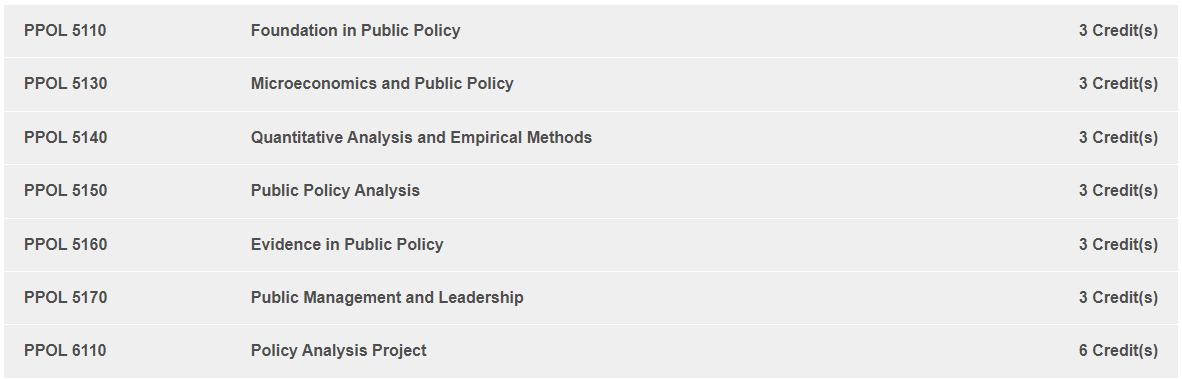Open Microeconomics and Public Policy course
Screen dimensions: 1182x379
(382, 84)
